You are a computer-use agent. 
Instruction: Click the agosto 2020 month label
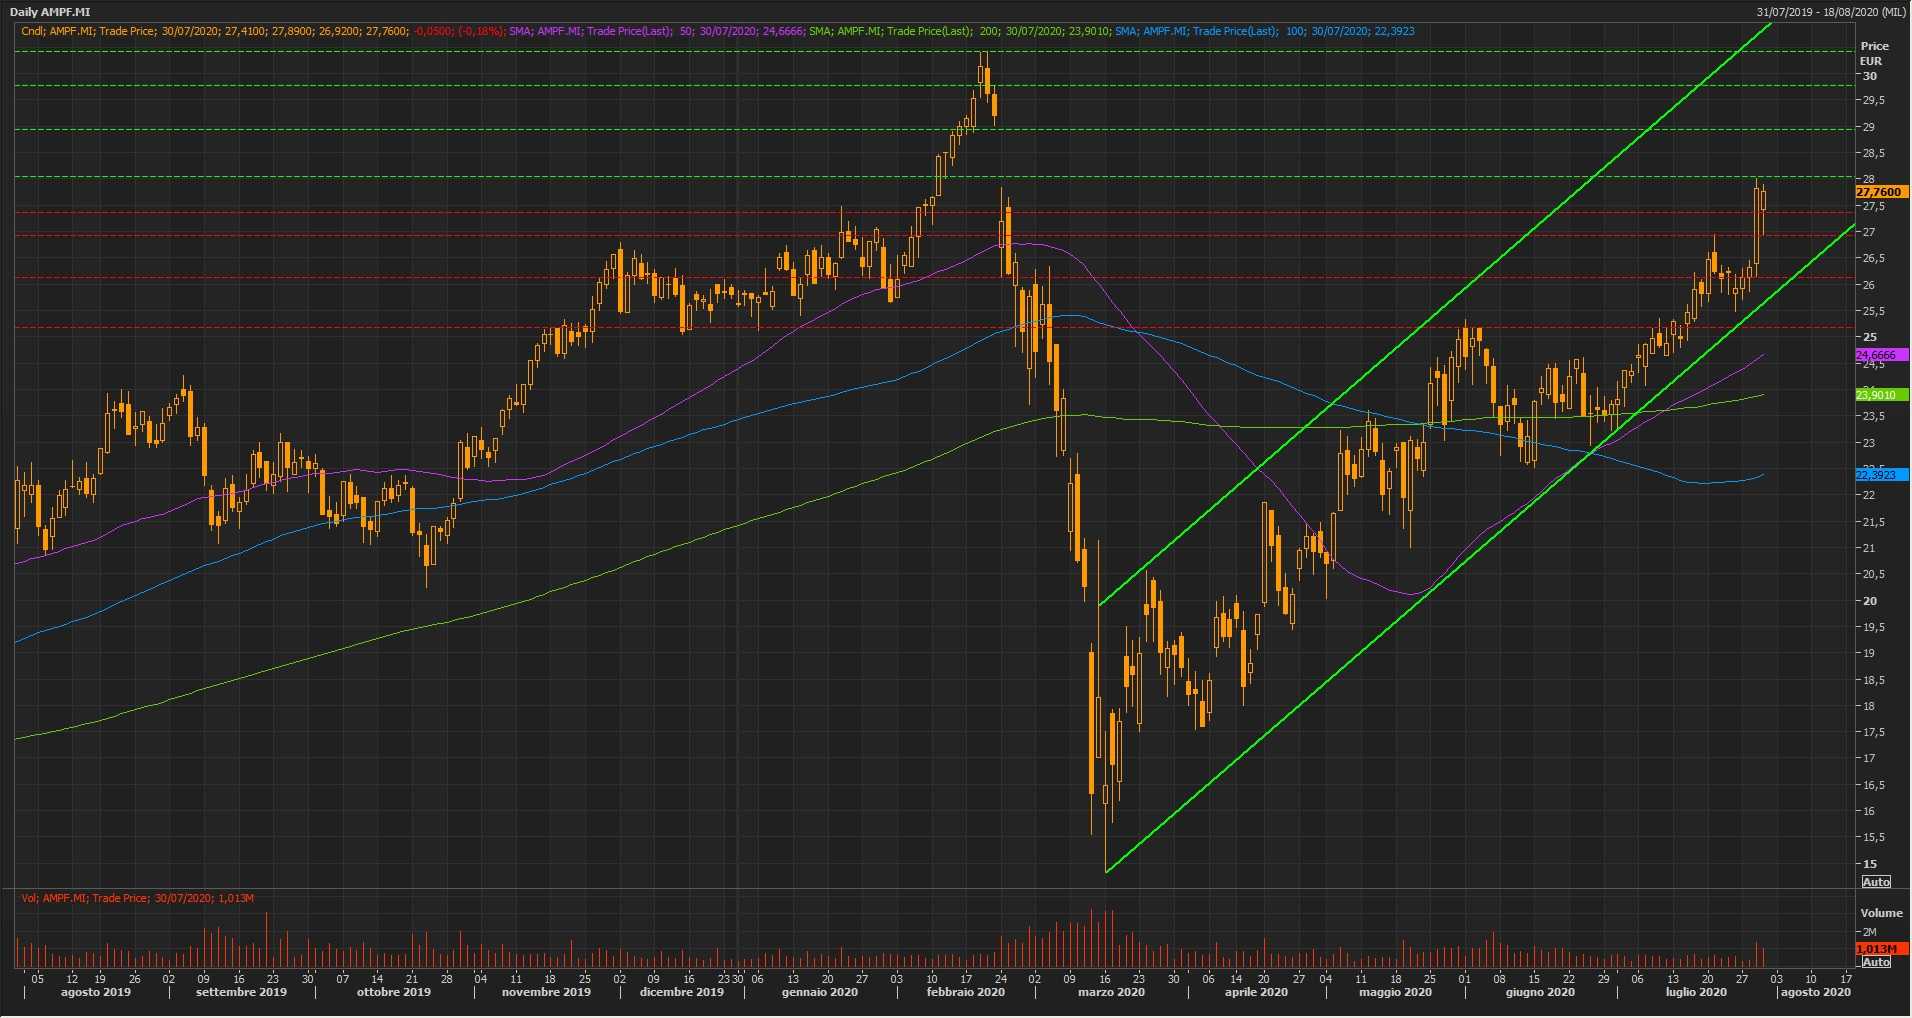(1815, 993)
